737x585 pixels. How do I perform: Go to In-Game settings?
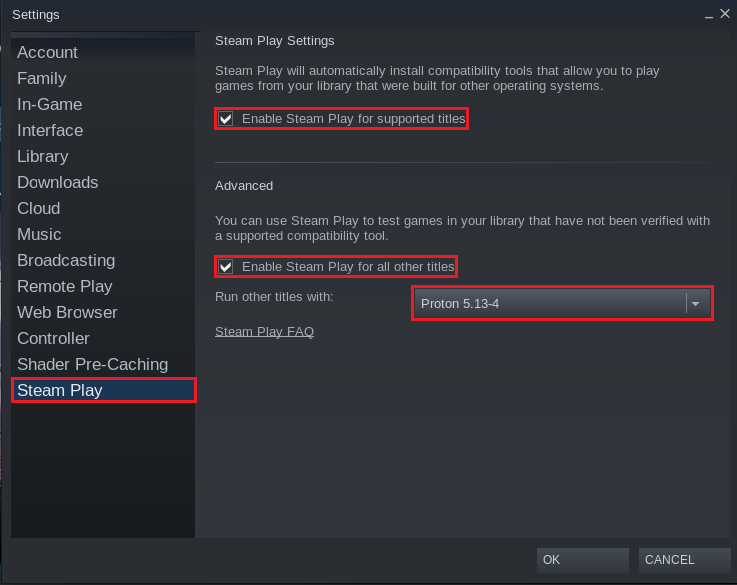coord(49,104)
